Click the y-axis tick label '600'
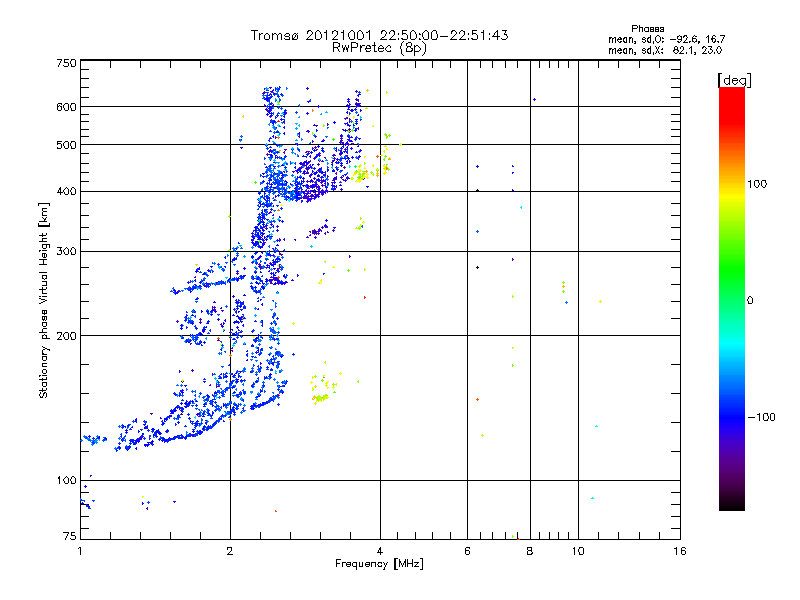The height and width of the screenshot is (600, 800). tap(66, 107)
